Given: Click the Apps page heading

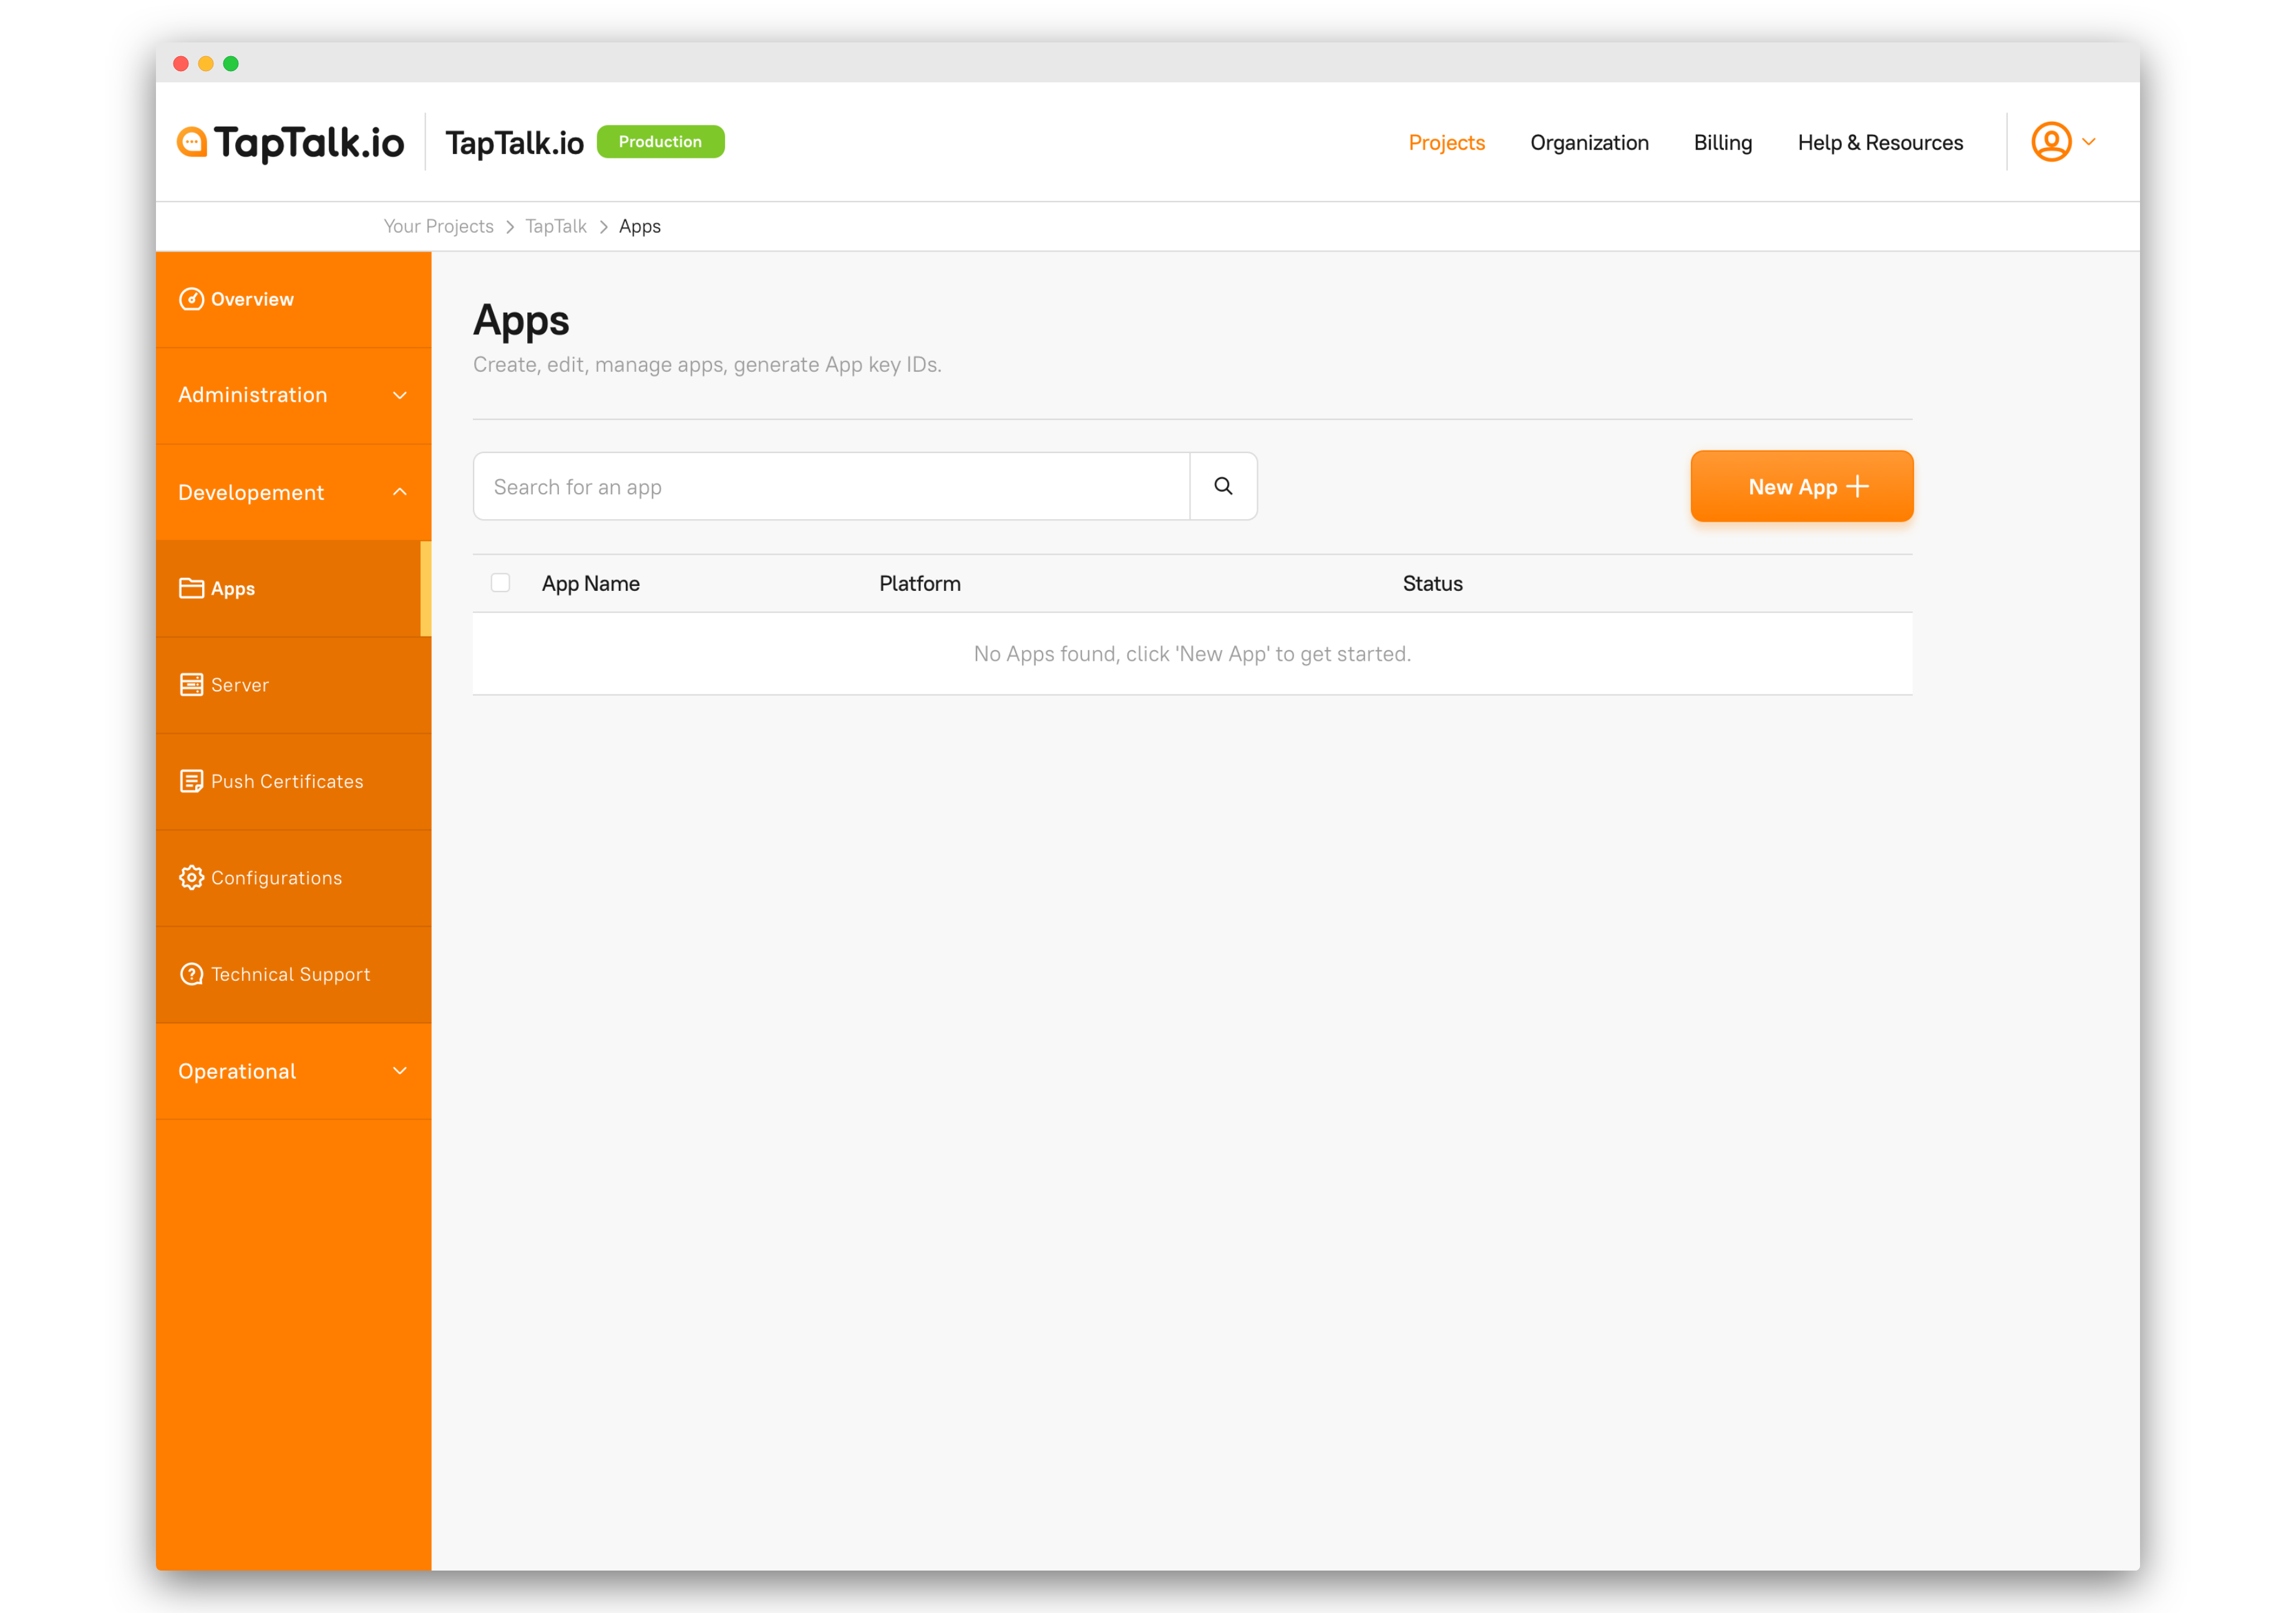Looking at the screenshot, I should pos(521,321).
